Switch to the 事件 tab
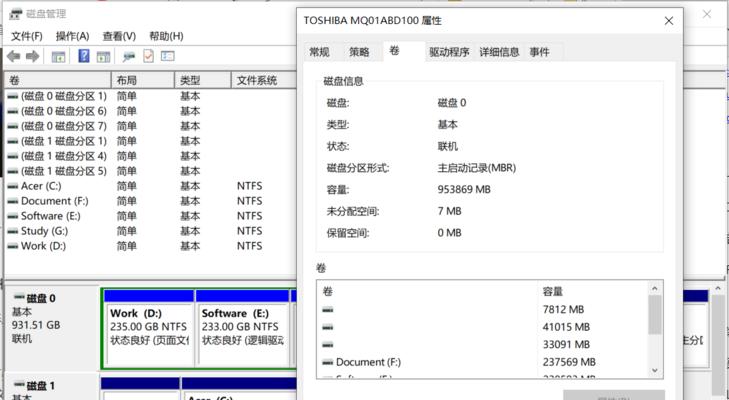 tap(539, 52)
